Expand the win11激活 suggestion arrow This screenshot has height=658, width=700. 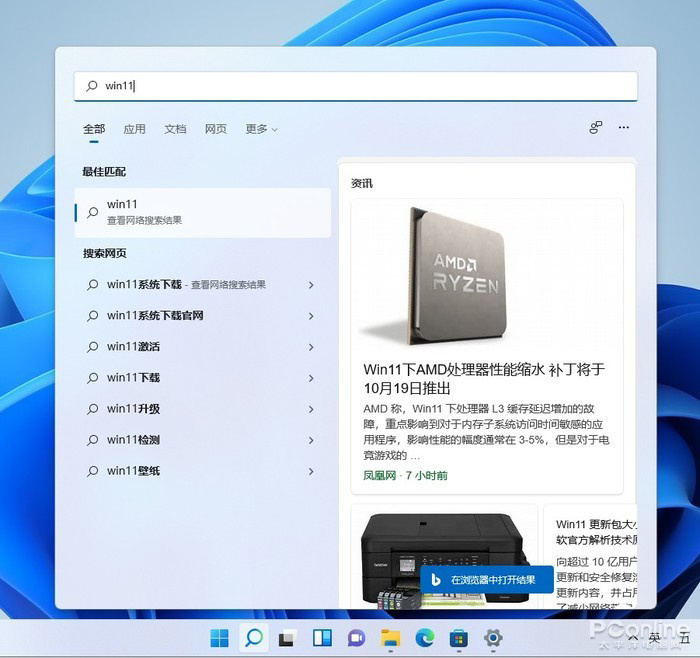click(x=311, y=347)
